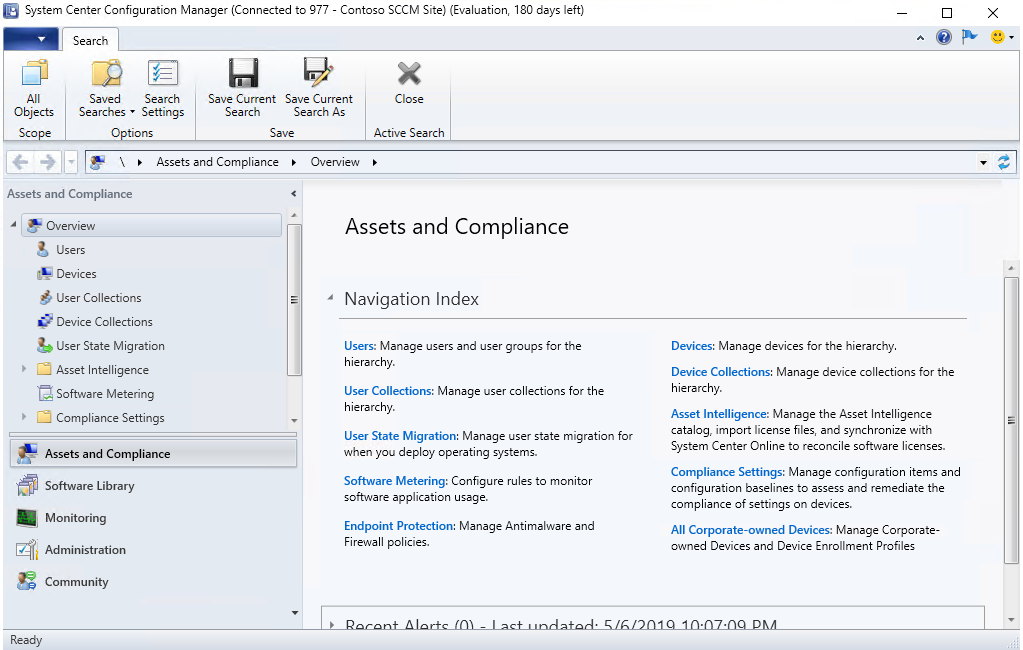The image size is (1023, 650).
Task: Open the Assets and Compliance workspace
Action: click(x=153, y=454)
